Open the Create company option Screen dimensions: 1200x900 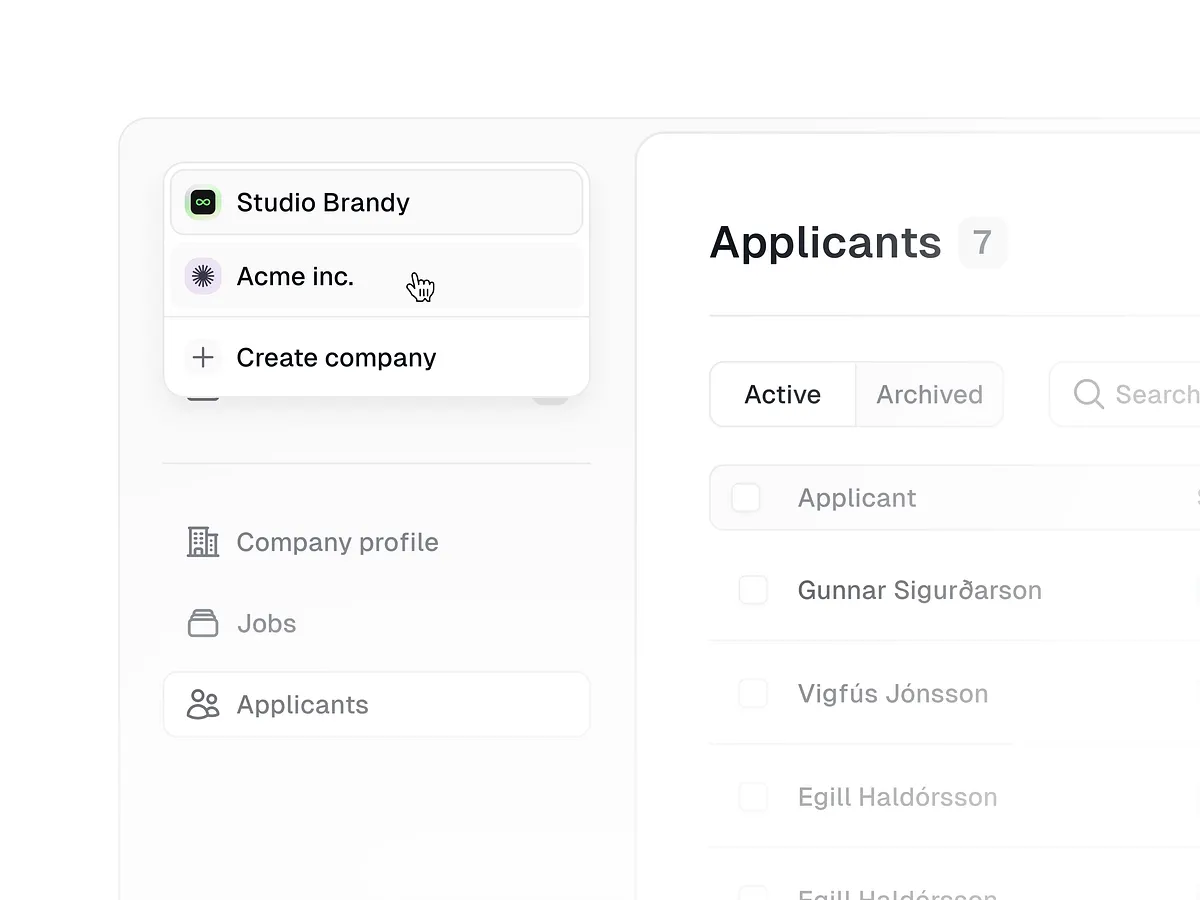click(x=336, y=357)
